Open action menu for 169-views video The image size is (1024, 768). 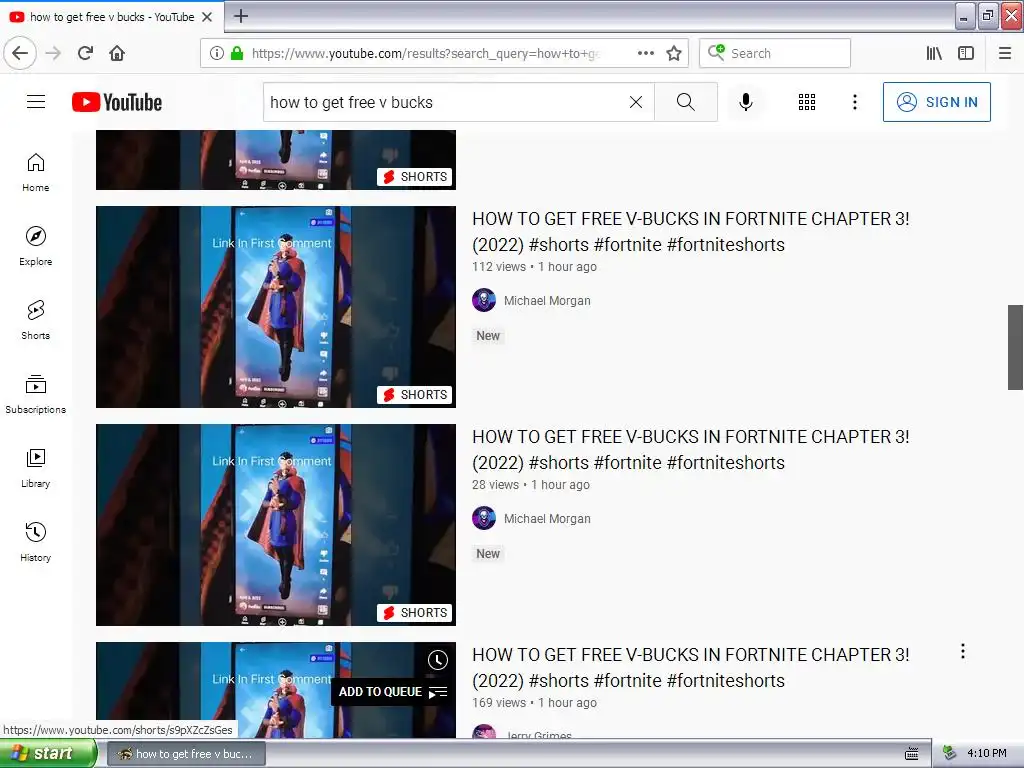[963, 651]
